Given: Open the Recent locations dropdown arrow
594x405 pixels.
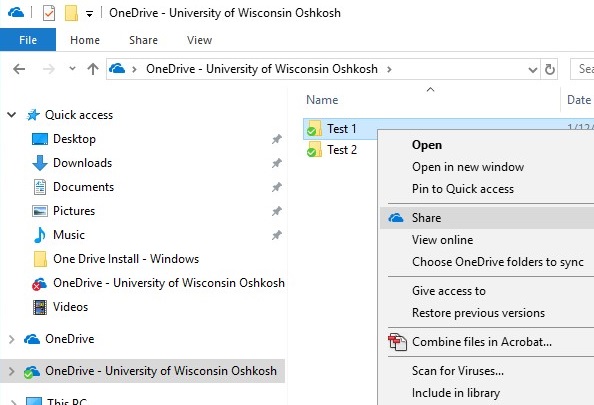Looking at the screenshot, I should [72, 69].
